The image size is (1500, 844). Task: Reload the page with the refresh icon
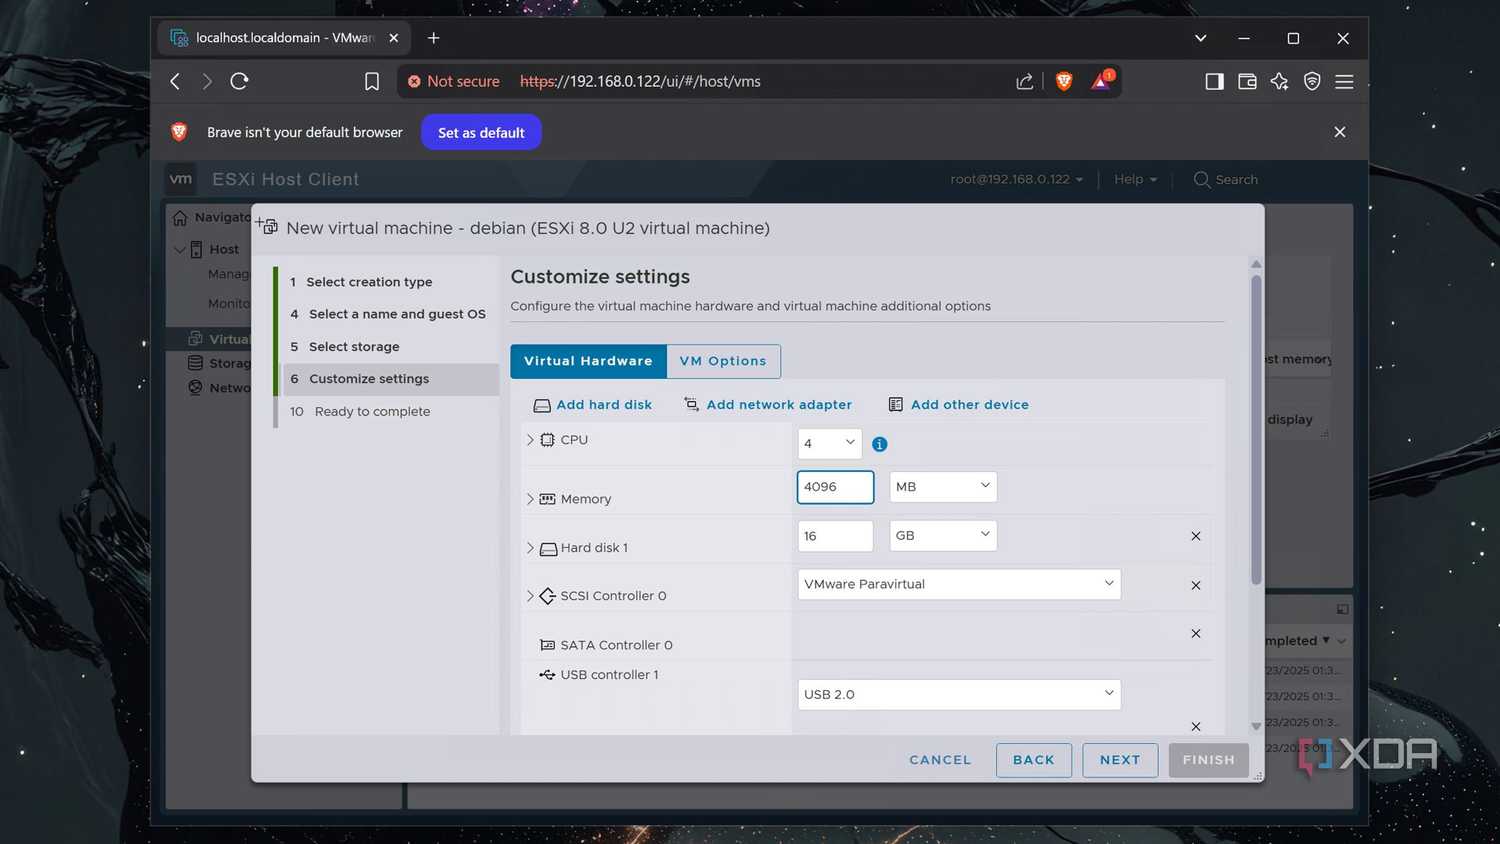coord(239,81)
